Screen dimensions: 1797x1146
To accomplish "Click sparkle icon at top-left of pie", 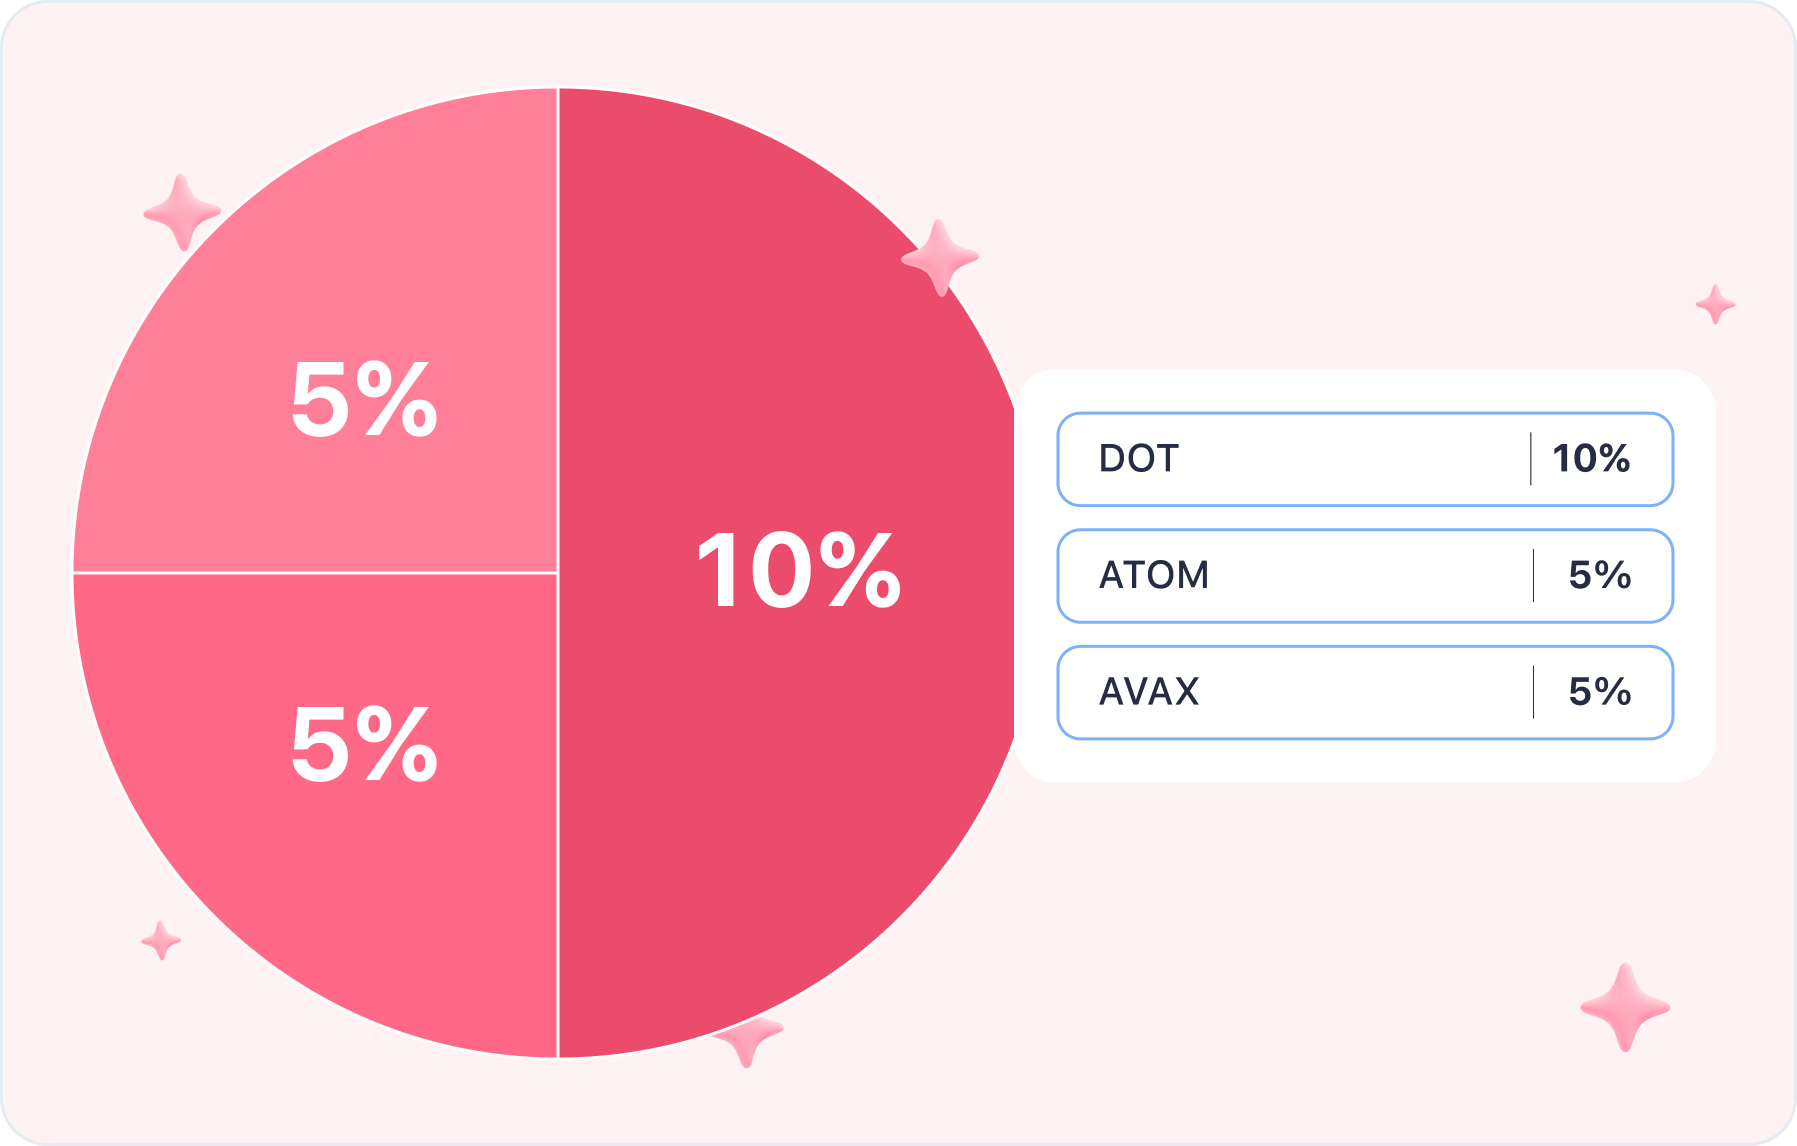I will pos(182,212).
